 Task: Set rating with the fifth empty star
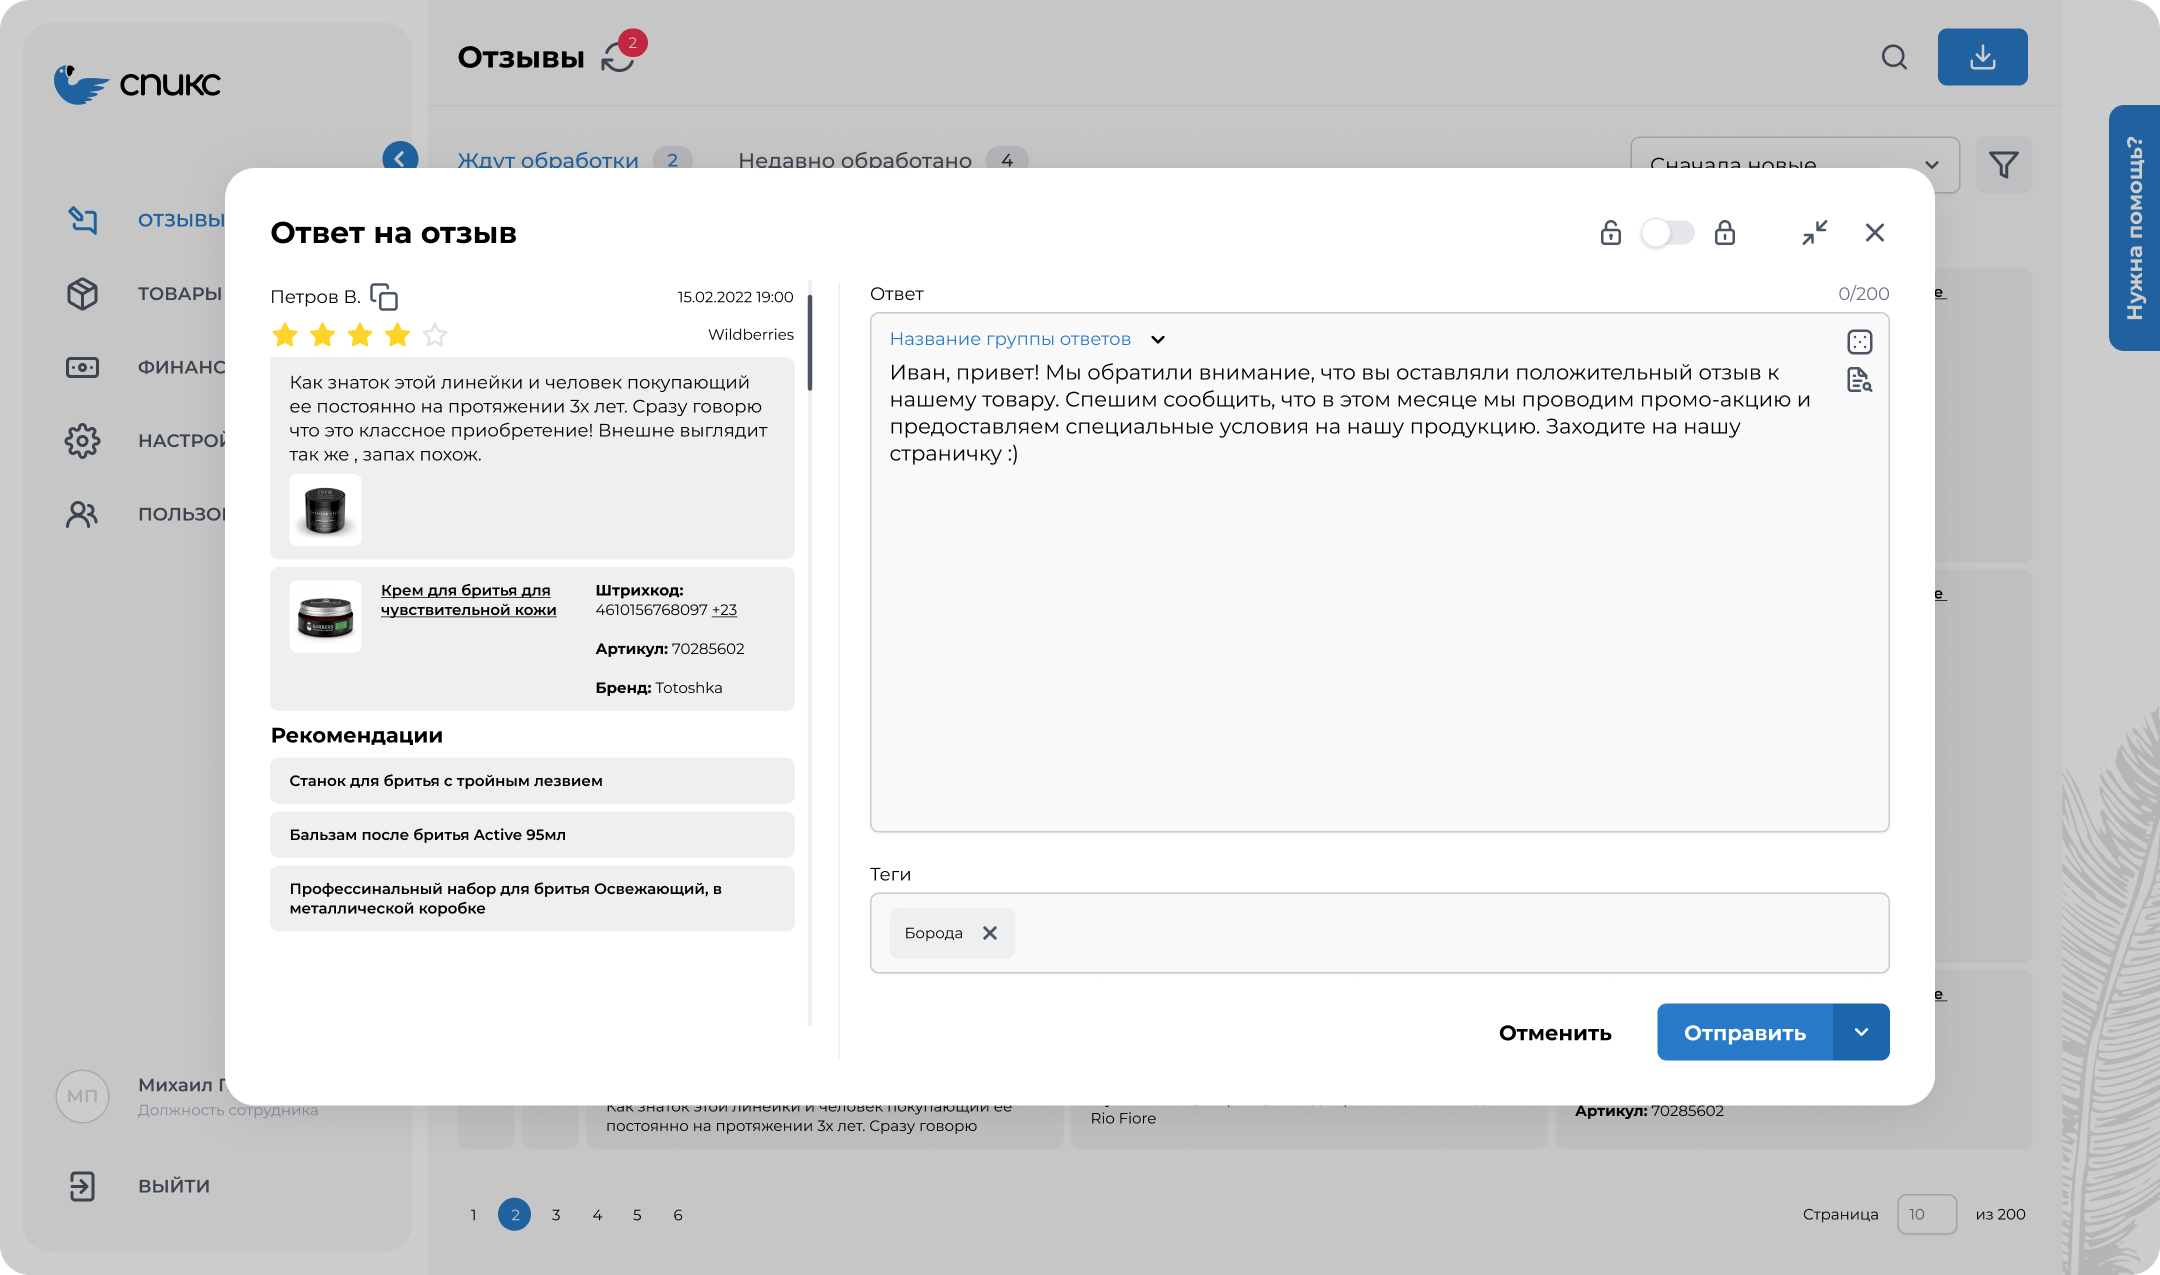(435, 335)
